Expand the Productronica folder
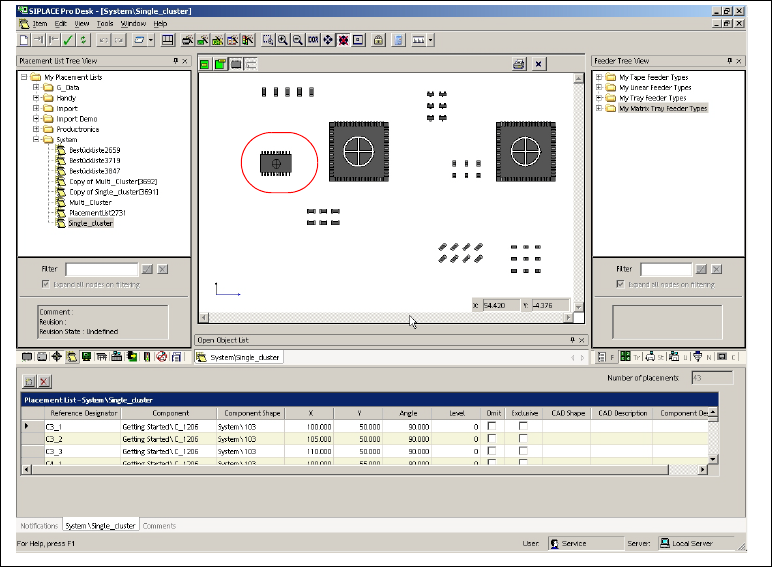Screen dimensions: 772x567 36,129
